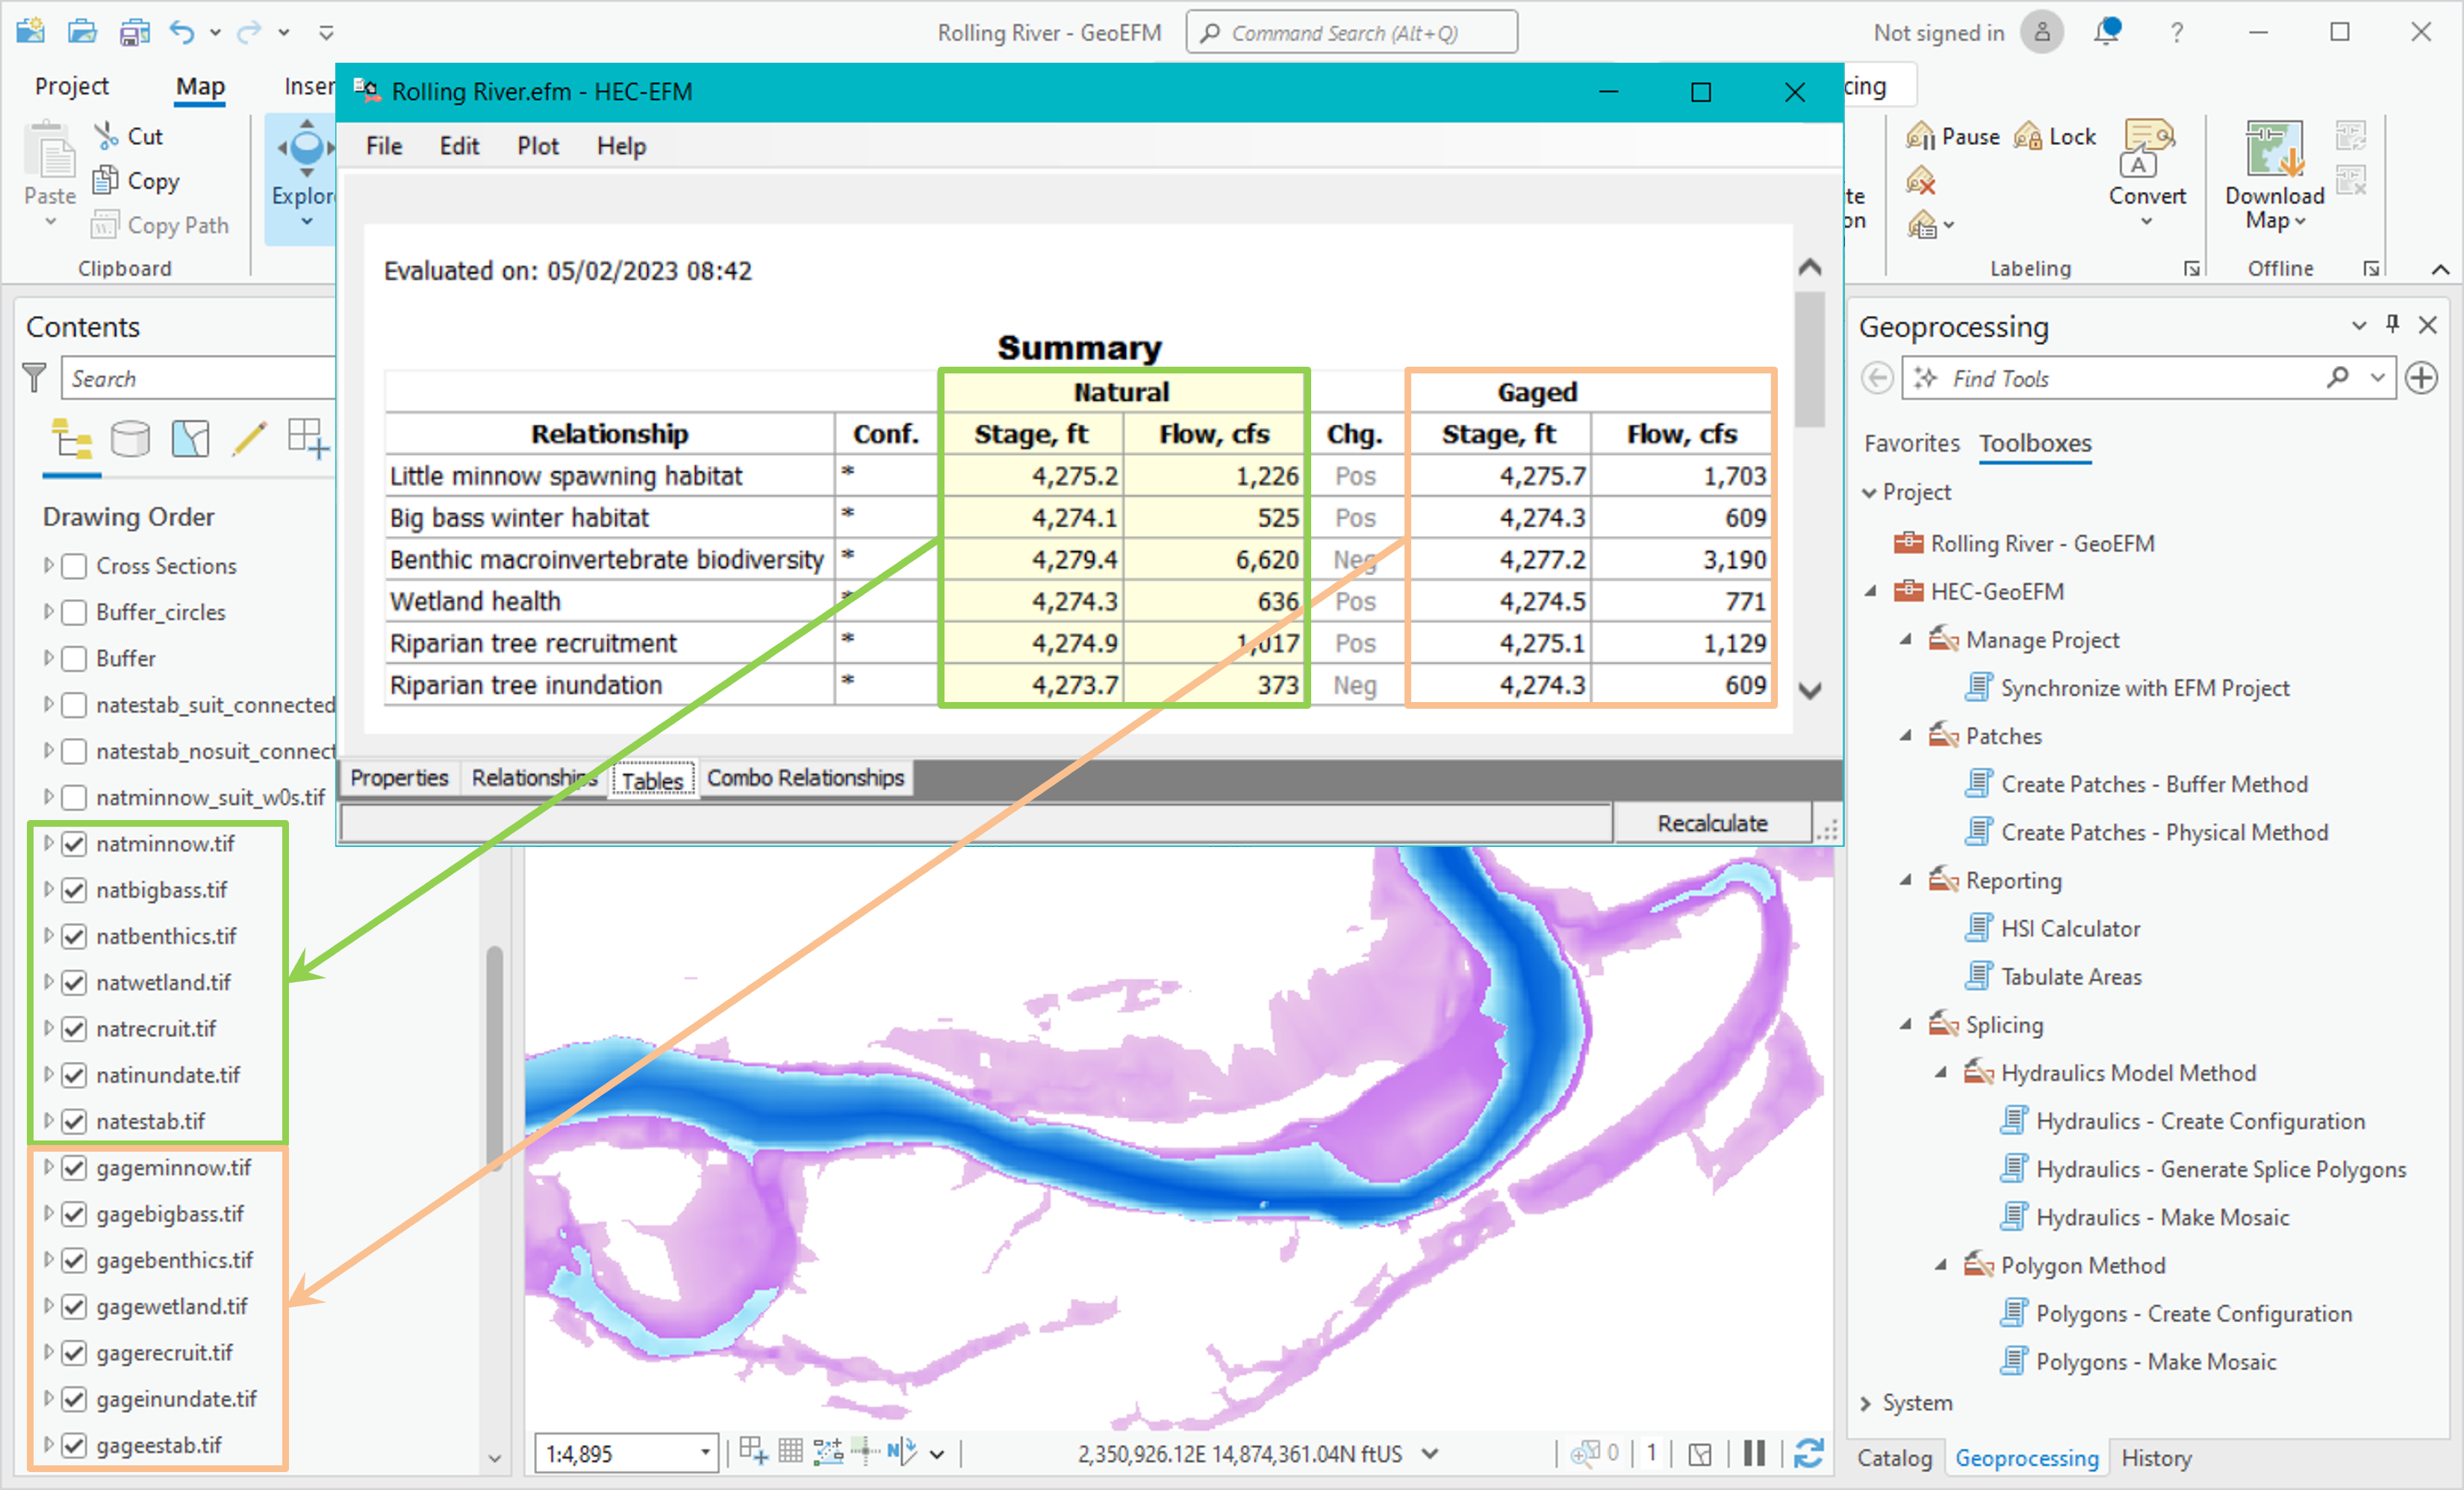Switch to the Combo Relationships tab
Image resolution: width=2464 pixels, height=1490 pixels.
805,778
